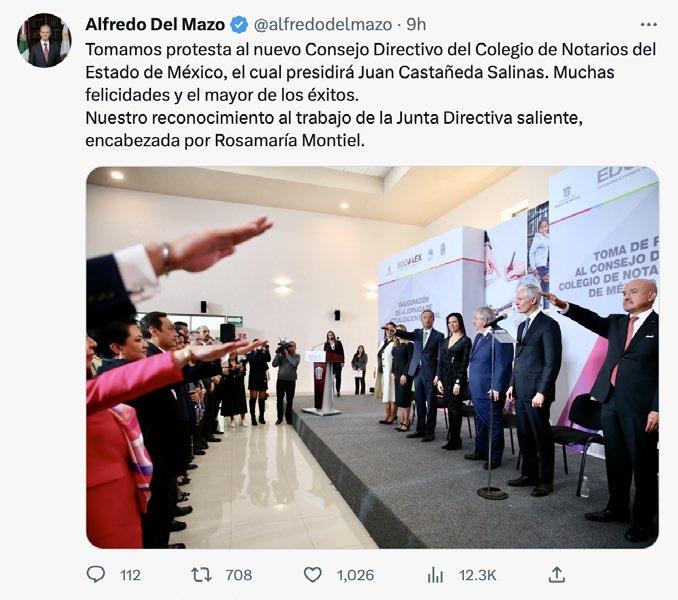Open the @alfredodelmazo handle link
678x600 pixels.
click(x=323, y=25)
